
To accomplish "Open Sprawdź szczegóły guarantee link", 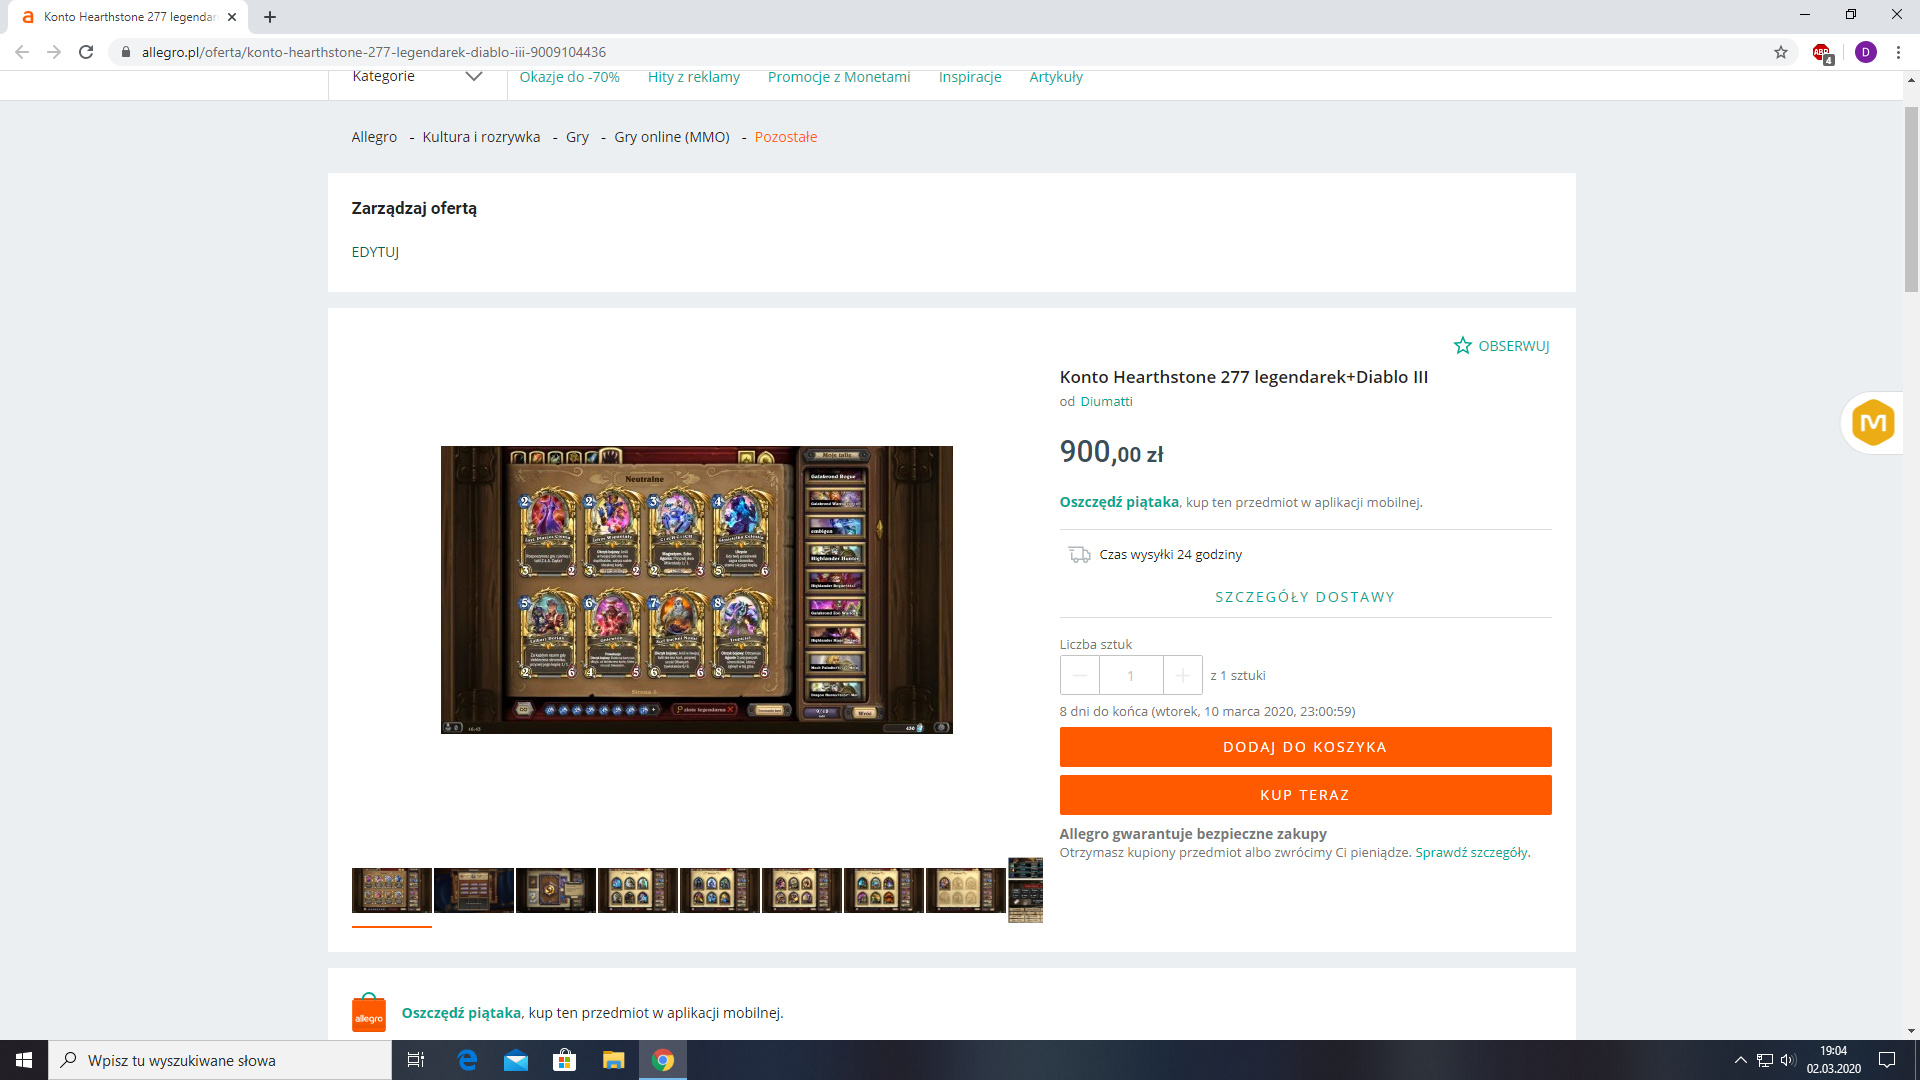I will pyautogui.click(x=1471, y=853).
